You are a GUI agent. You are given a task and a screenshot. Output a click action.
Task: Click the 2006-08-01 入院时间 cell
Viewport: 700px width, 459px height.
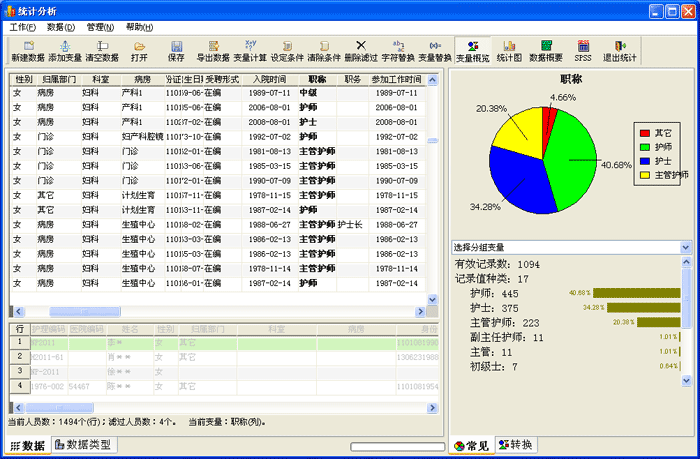tap(270, 108)
